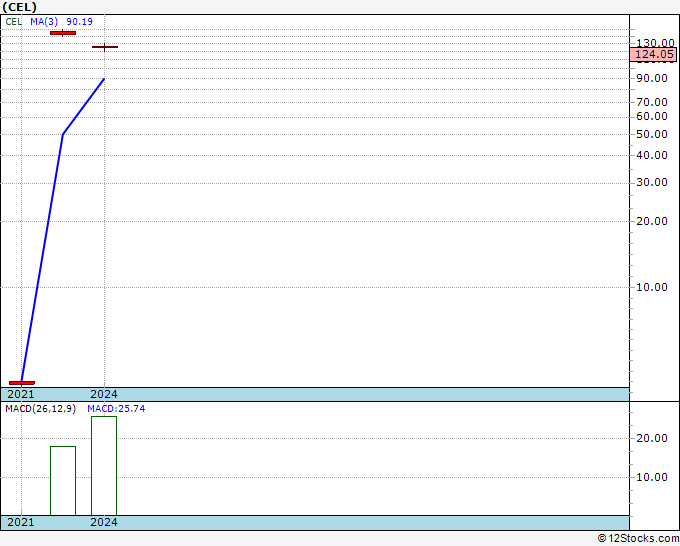
Task: Click the 130.00 price axis label
Action: click(x=655, y=43)
